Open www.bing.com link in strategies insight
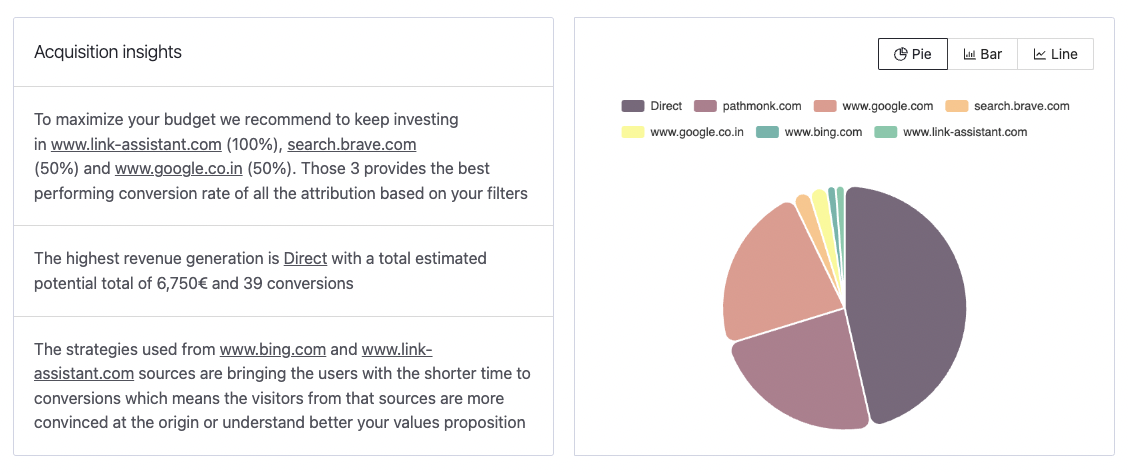This screenshot has height=474, width=1128. (x=272, y=349)
